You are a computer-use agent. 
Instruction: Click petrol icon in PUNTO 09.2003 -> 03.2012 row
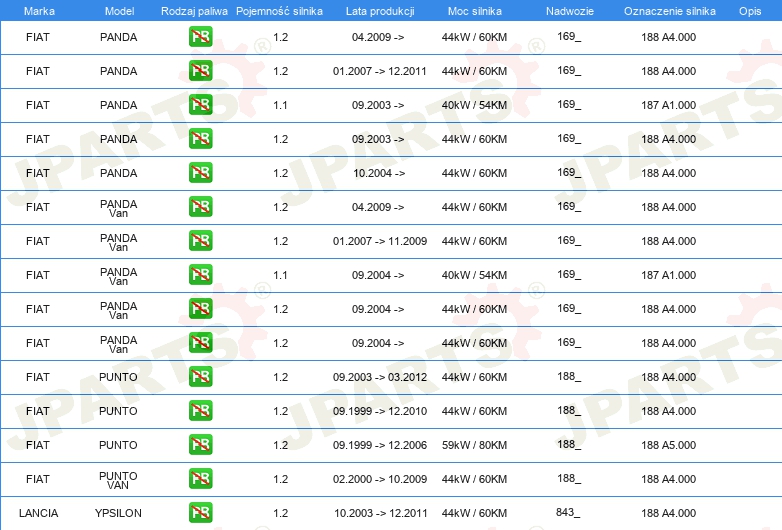coord(200,376)
